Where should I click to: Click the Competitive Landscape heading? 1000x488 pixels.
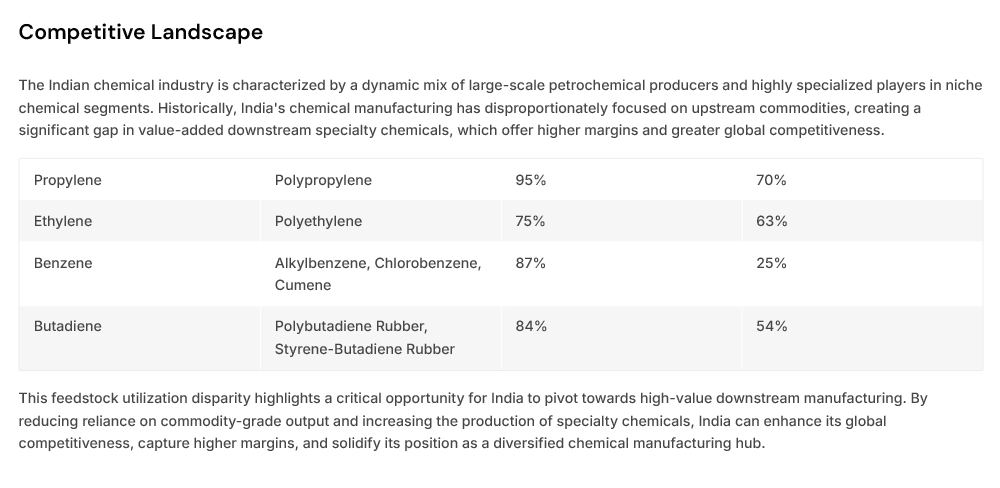tap(141, 32)
